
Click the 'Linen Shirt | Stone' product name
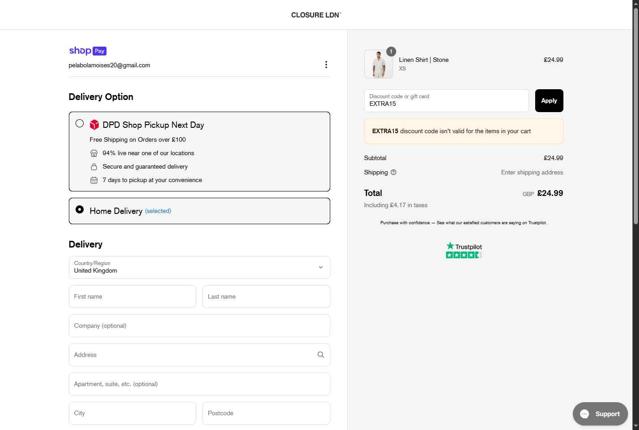pyautogui.click(x=423, y=60)
